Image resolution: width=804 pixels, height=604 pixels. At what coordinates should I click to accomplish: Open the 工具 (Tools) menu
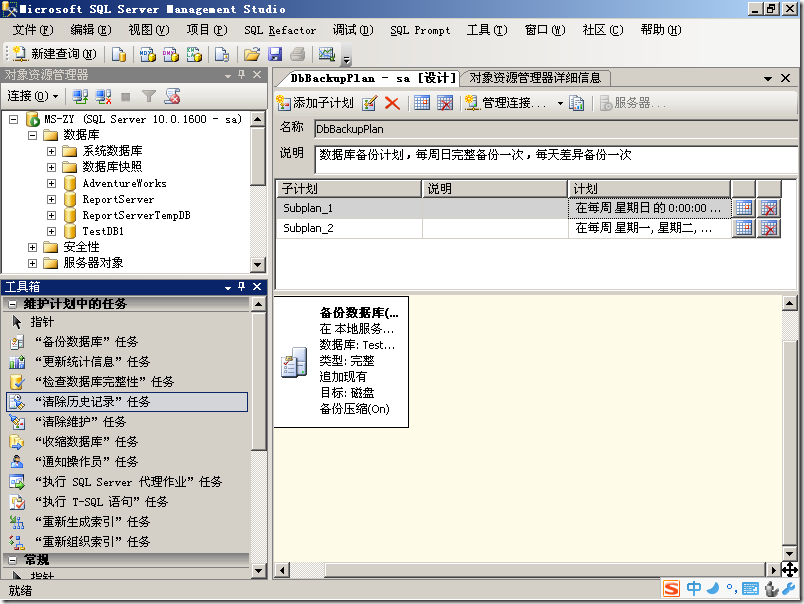pyautogui.click(x=486, y=30)
